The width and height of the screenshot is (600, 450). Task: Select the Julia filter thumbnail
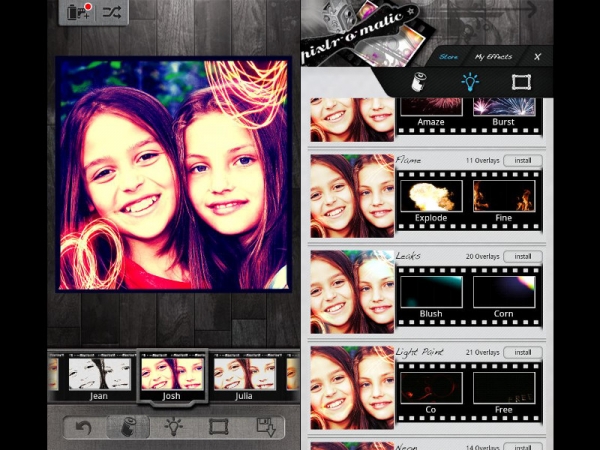click(x=244, y=376)
